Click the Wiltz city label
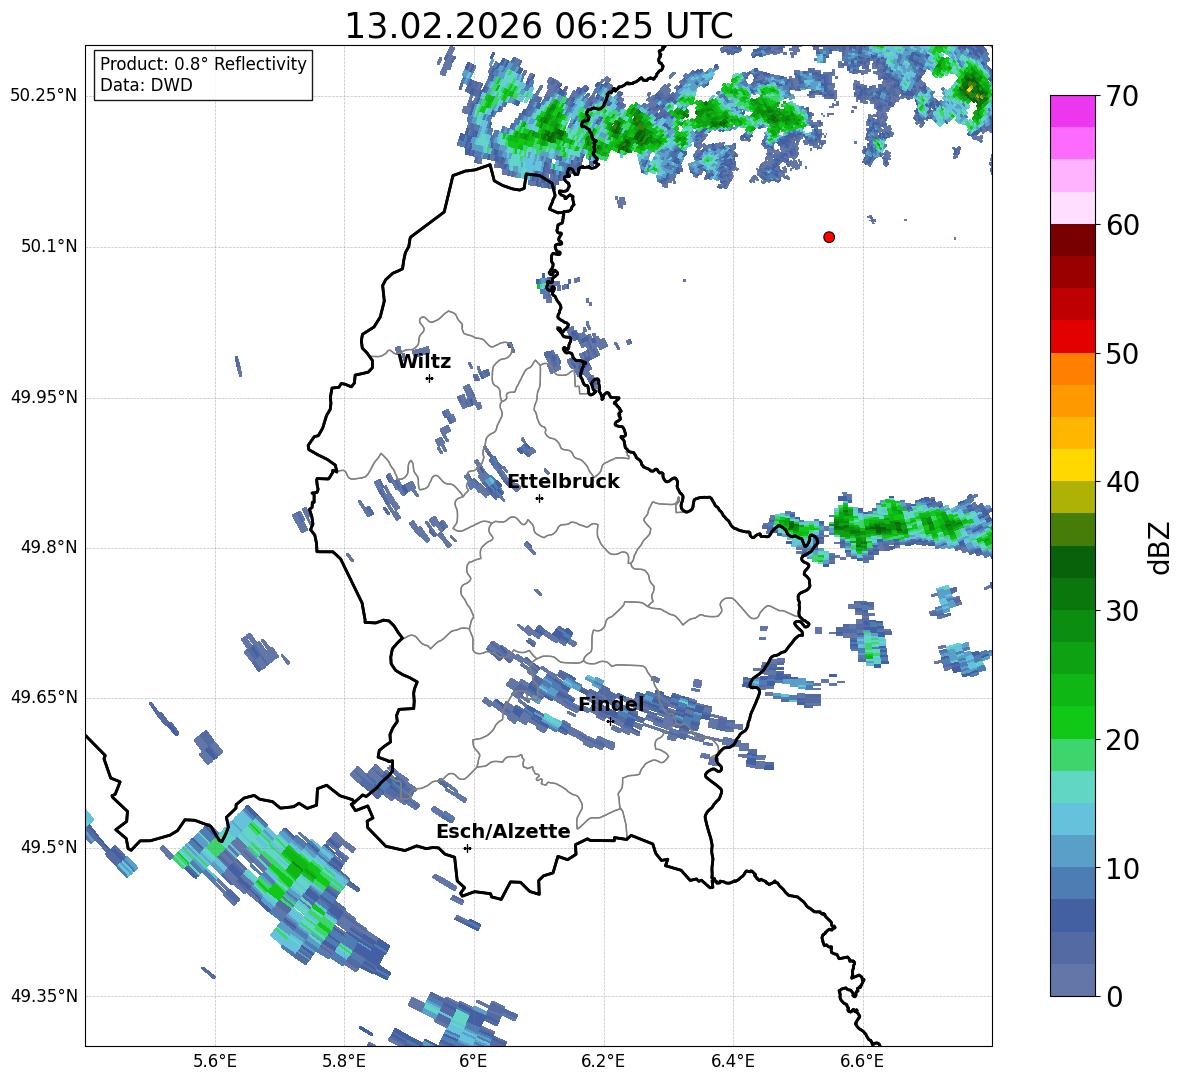1184x1081 pixels. (424, 362)
